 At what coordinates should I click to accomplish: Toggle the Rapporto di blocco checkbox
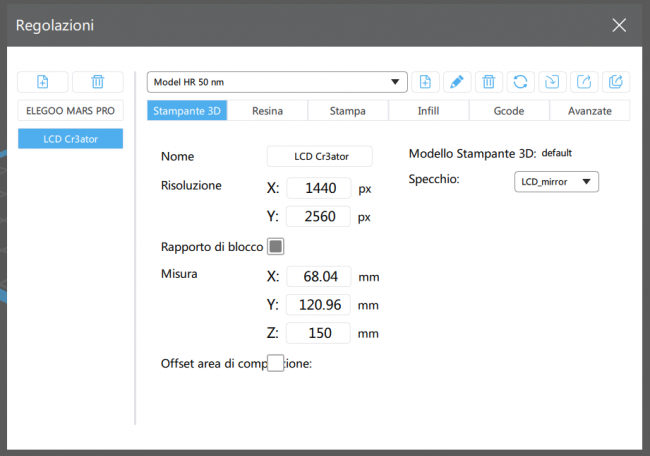[x=276, y=246]
